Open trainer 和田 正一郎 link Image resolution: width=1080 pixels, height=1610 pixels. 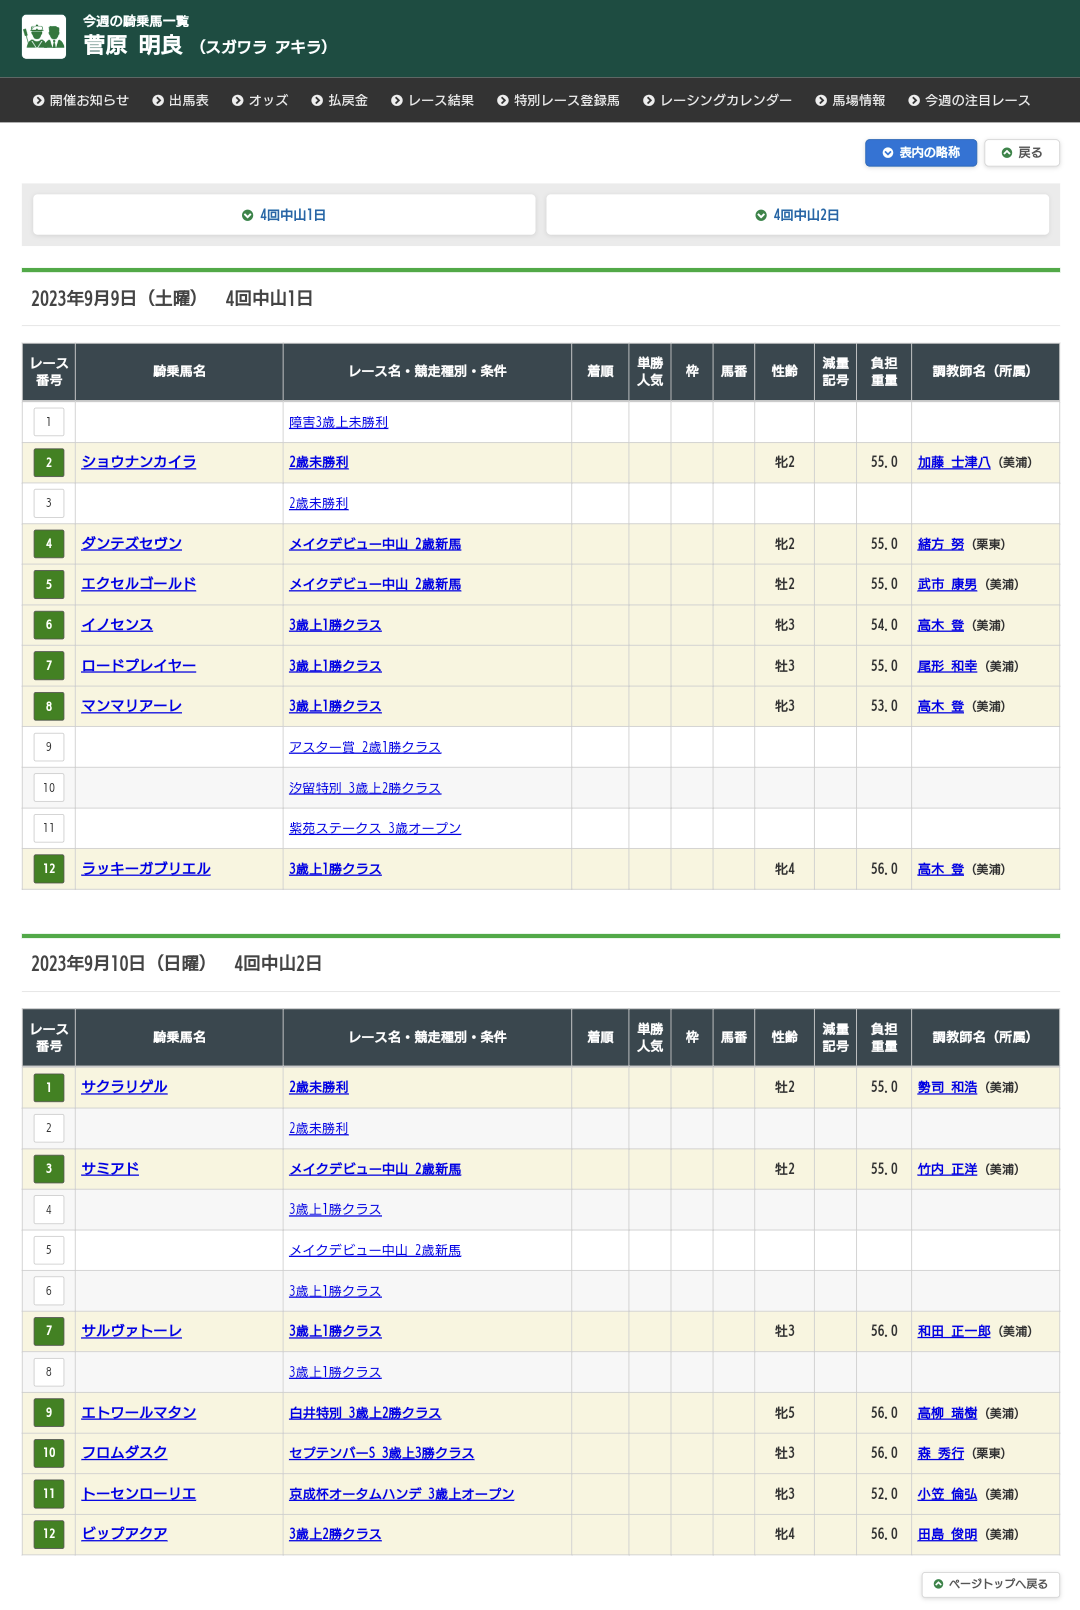954,1331
